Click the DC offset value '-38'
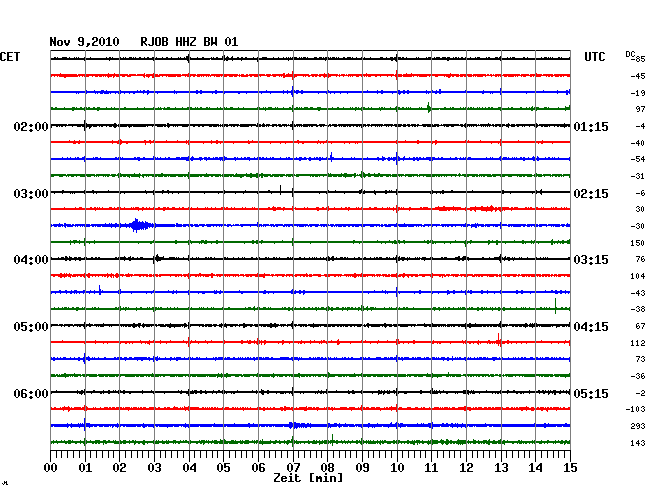Image resolution: width=650 pixels, height=494 pixels. pyautogui.click(x=638, y=309)
